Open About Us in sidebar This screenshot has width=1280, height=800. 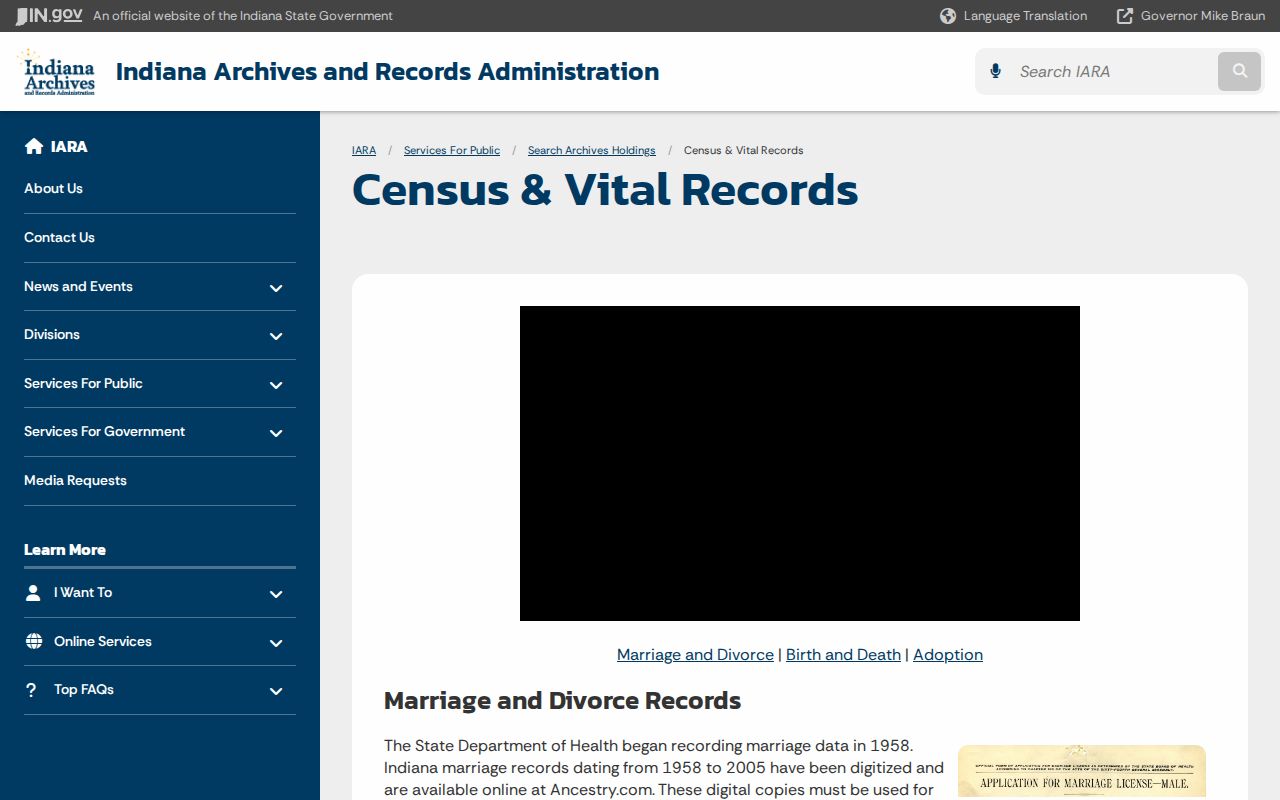pyautogui.click(x=53, y=188)
